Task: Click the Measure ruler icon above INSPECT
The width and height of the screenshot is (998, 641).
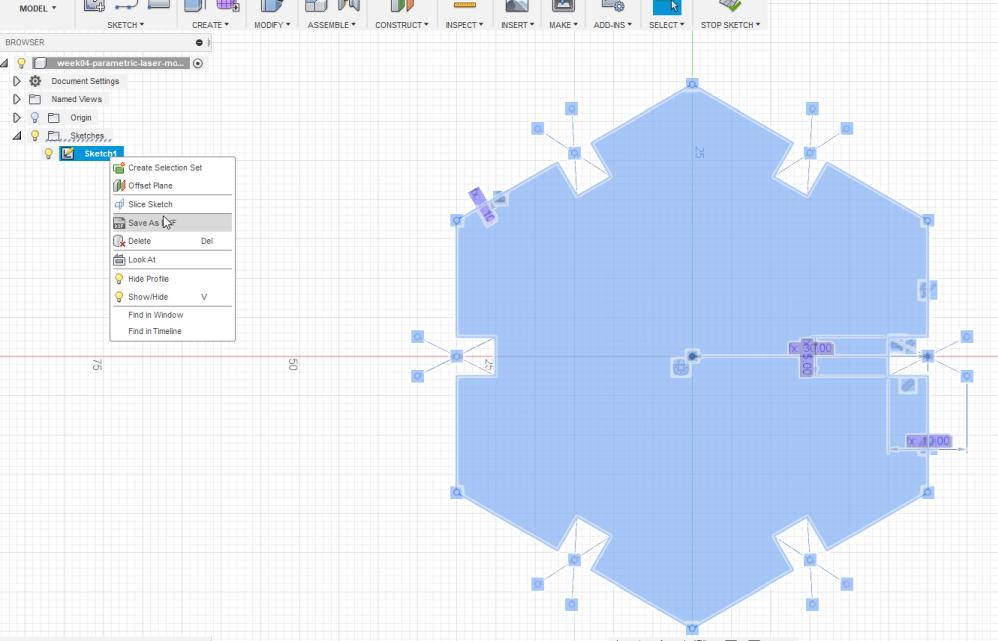Action: pos(465,5)
